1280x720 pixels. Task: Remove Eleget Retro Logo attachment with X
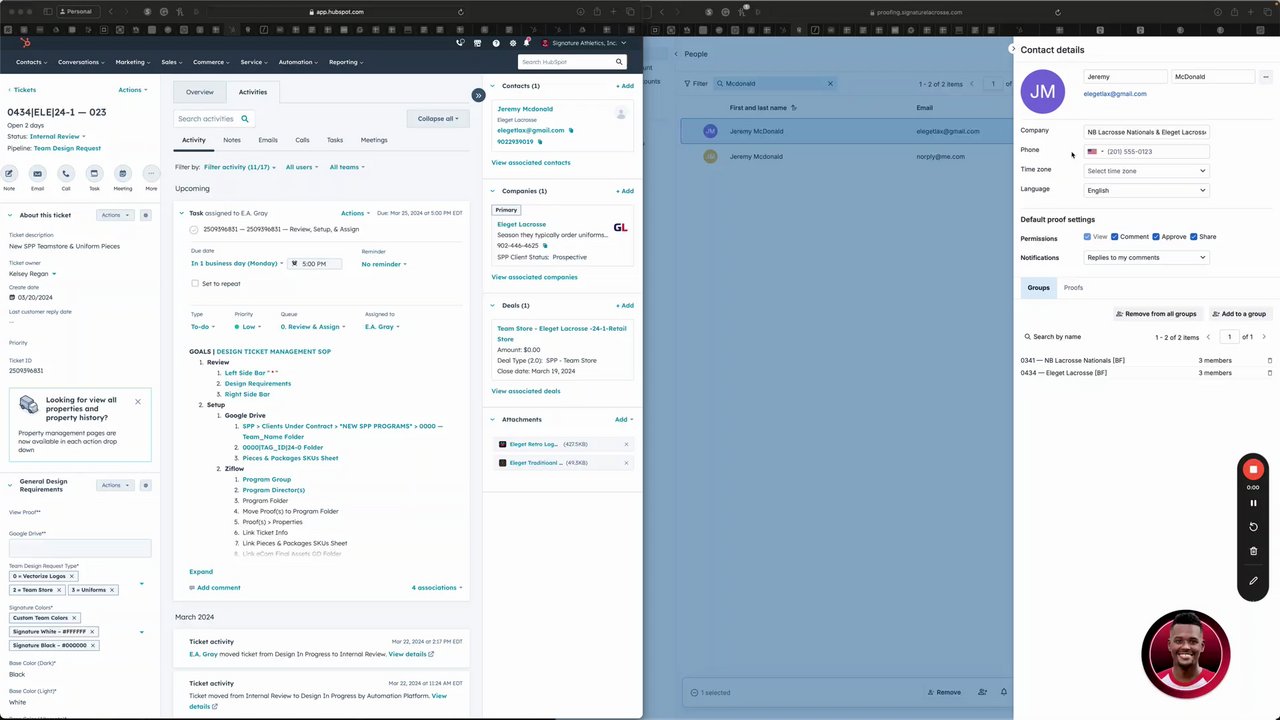coord(627,444)
